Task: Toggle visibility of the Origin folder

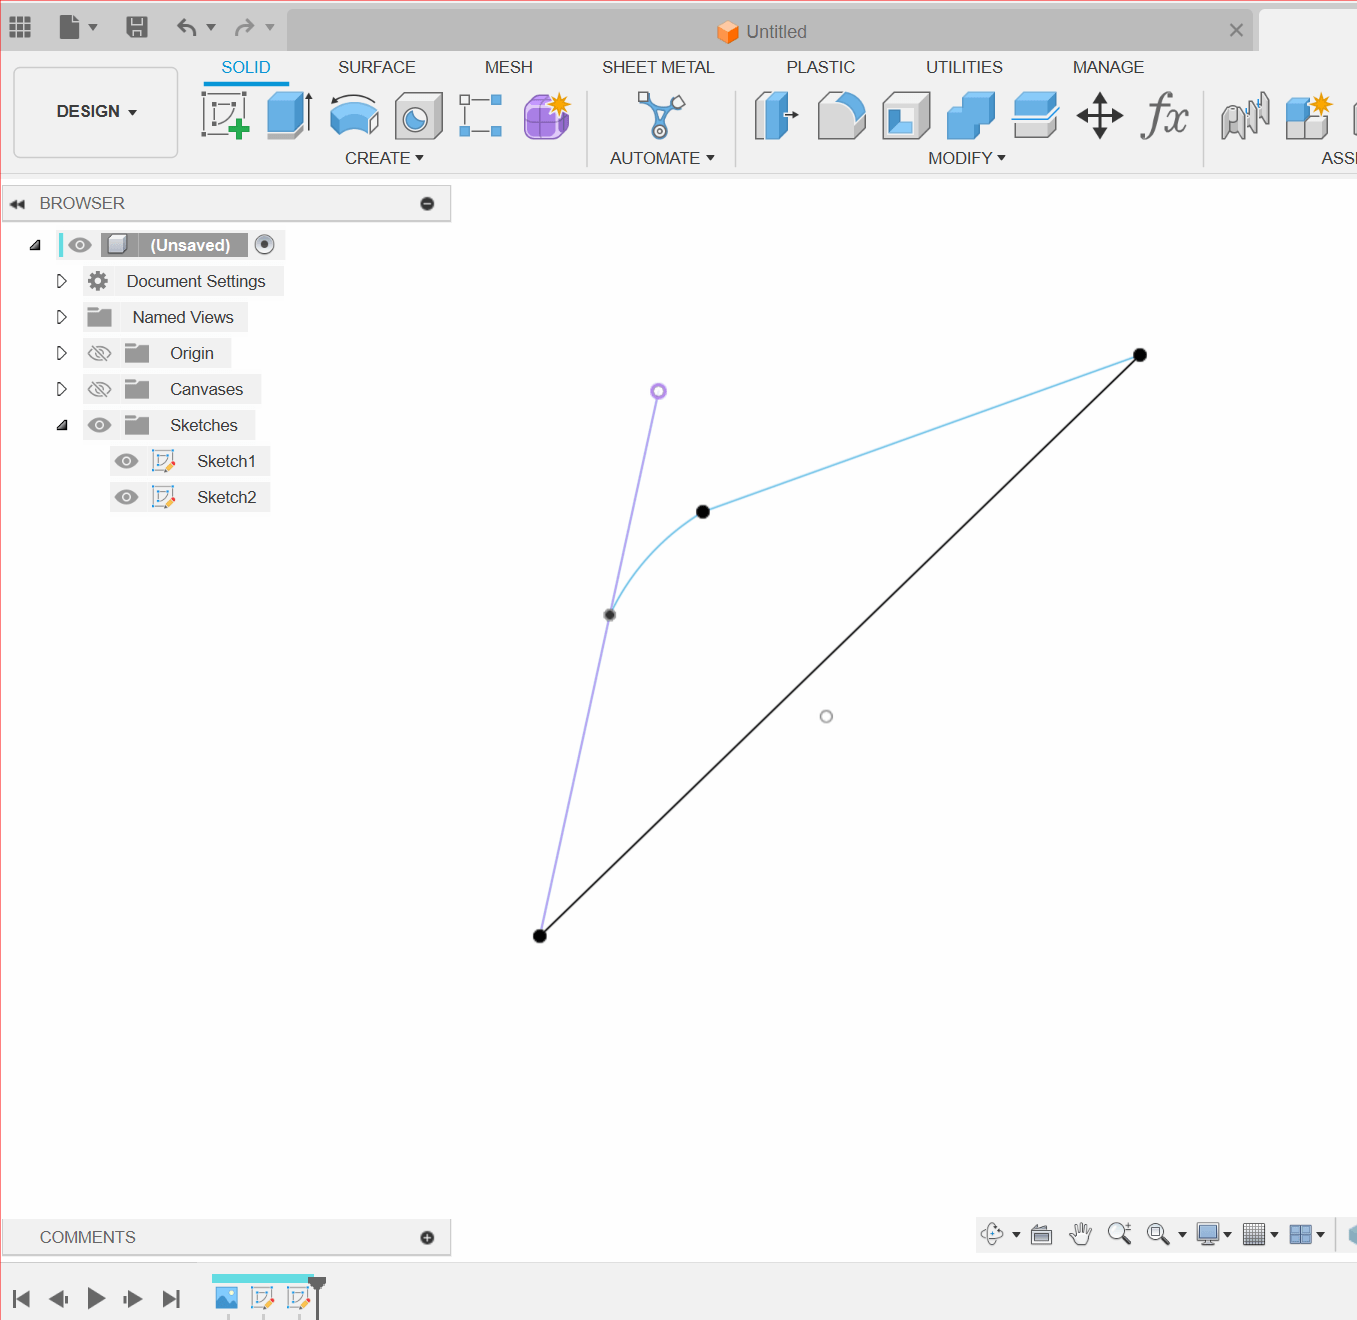Action: (99, 352)
